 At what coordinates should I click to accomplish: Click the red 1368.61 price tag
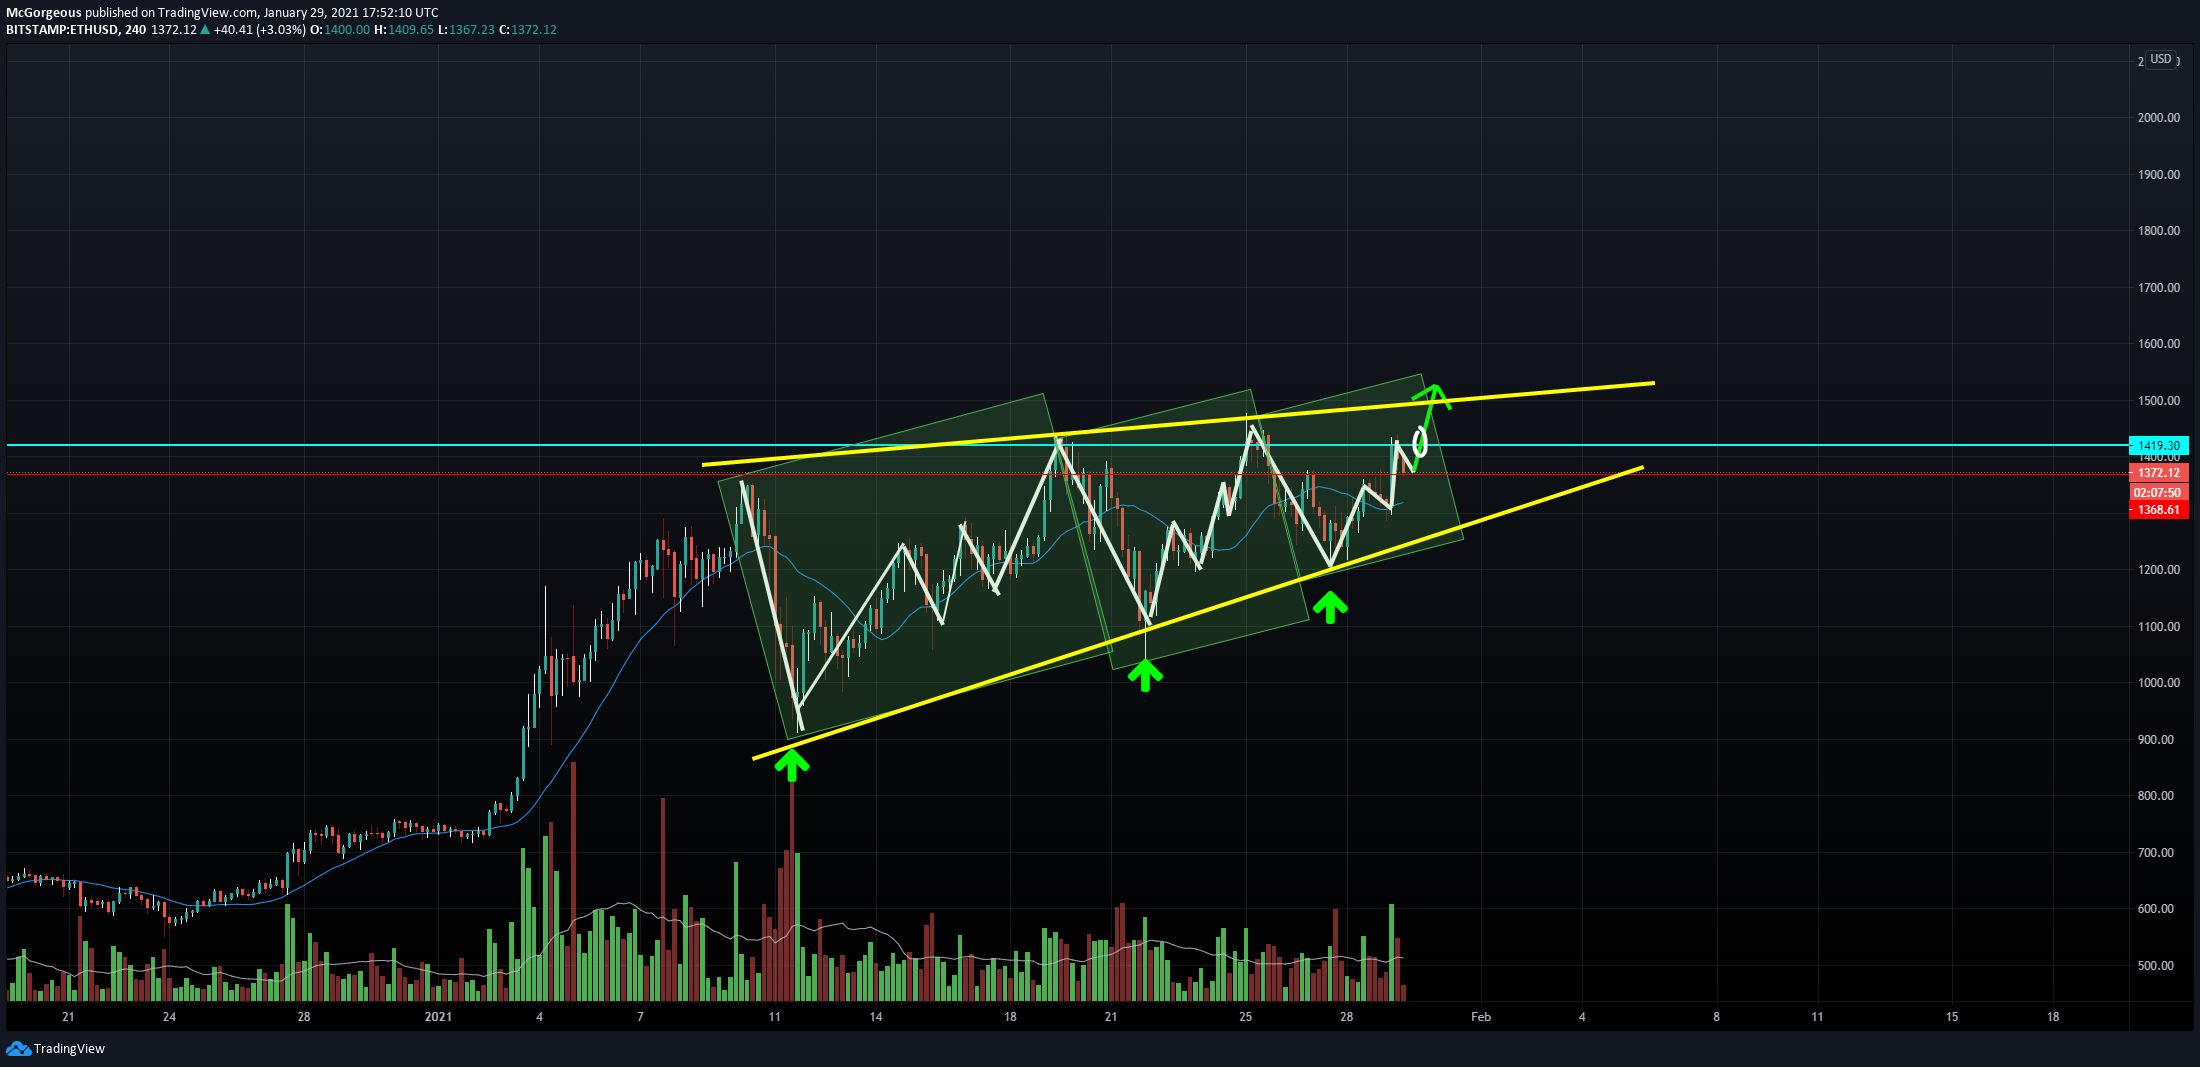2159,510
